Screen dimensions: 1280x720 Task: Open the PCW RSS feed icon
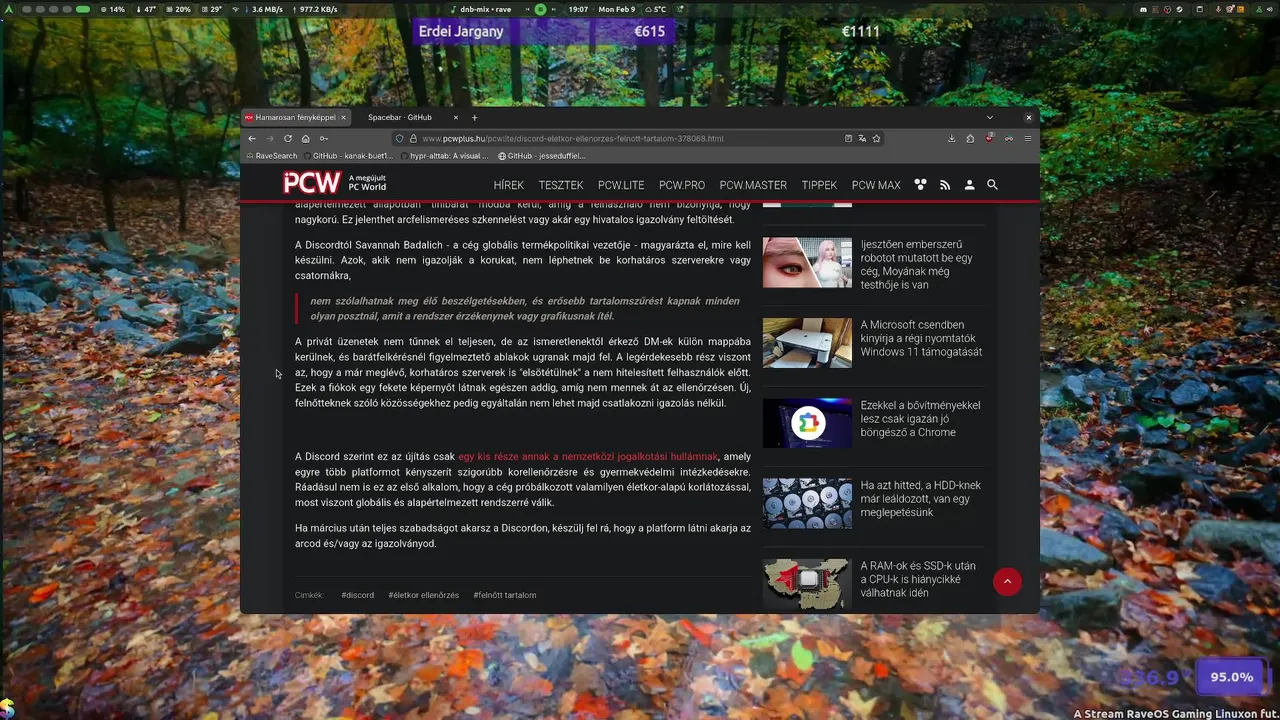pyautogui.click(x=945, y=185)
